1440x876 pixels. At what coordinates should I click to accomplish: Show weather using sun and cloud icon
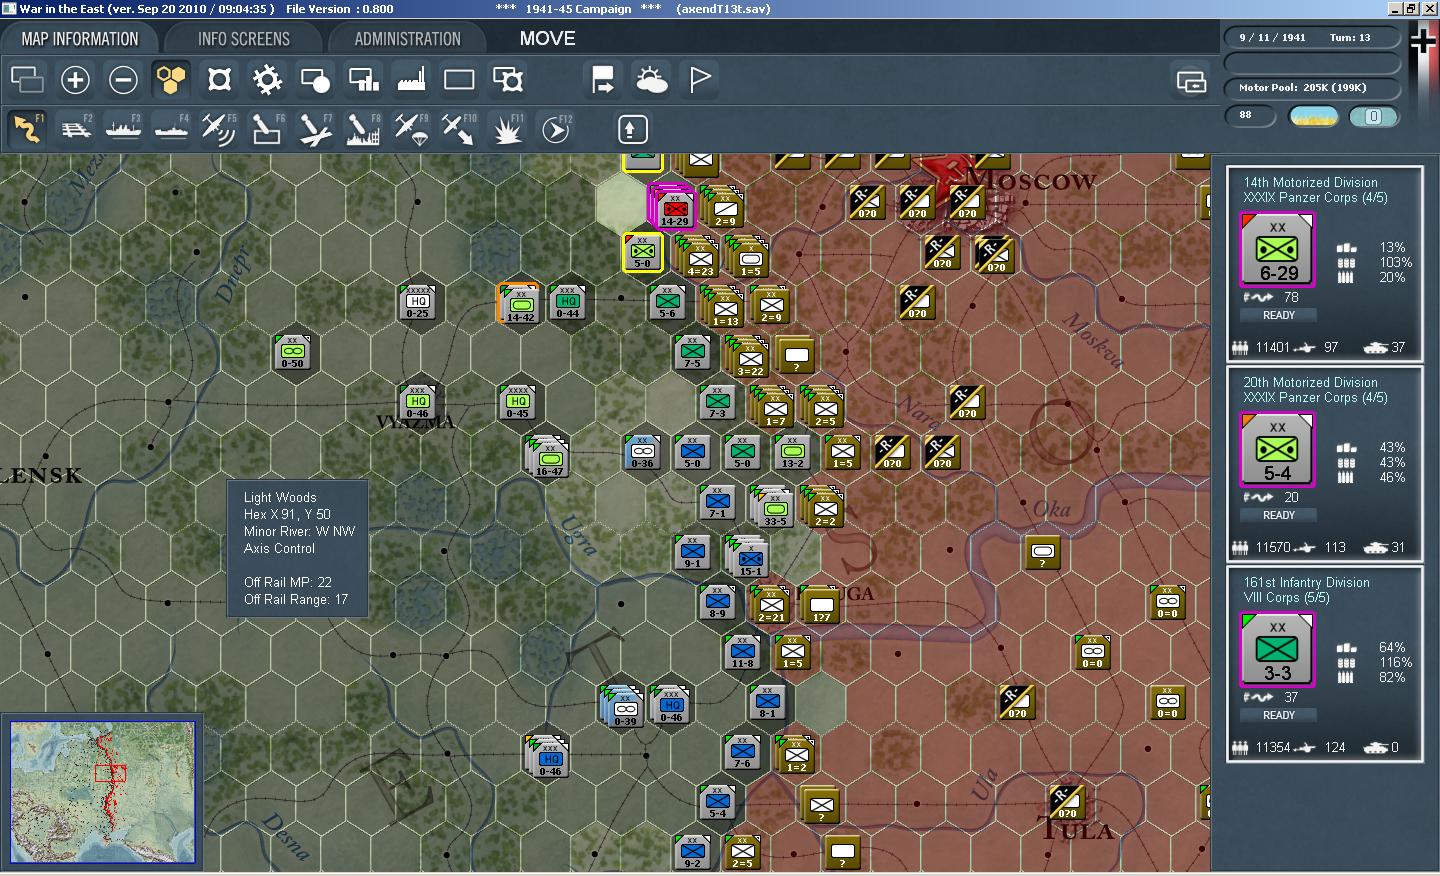(x=651, y=79)
